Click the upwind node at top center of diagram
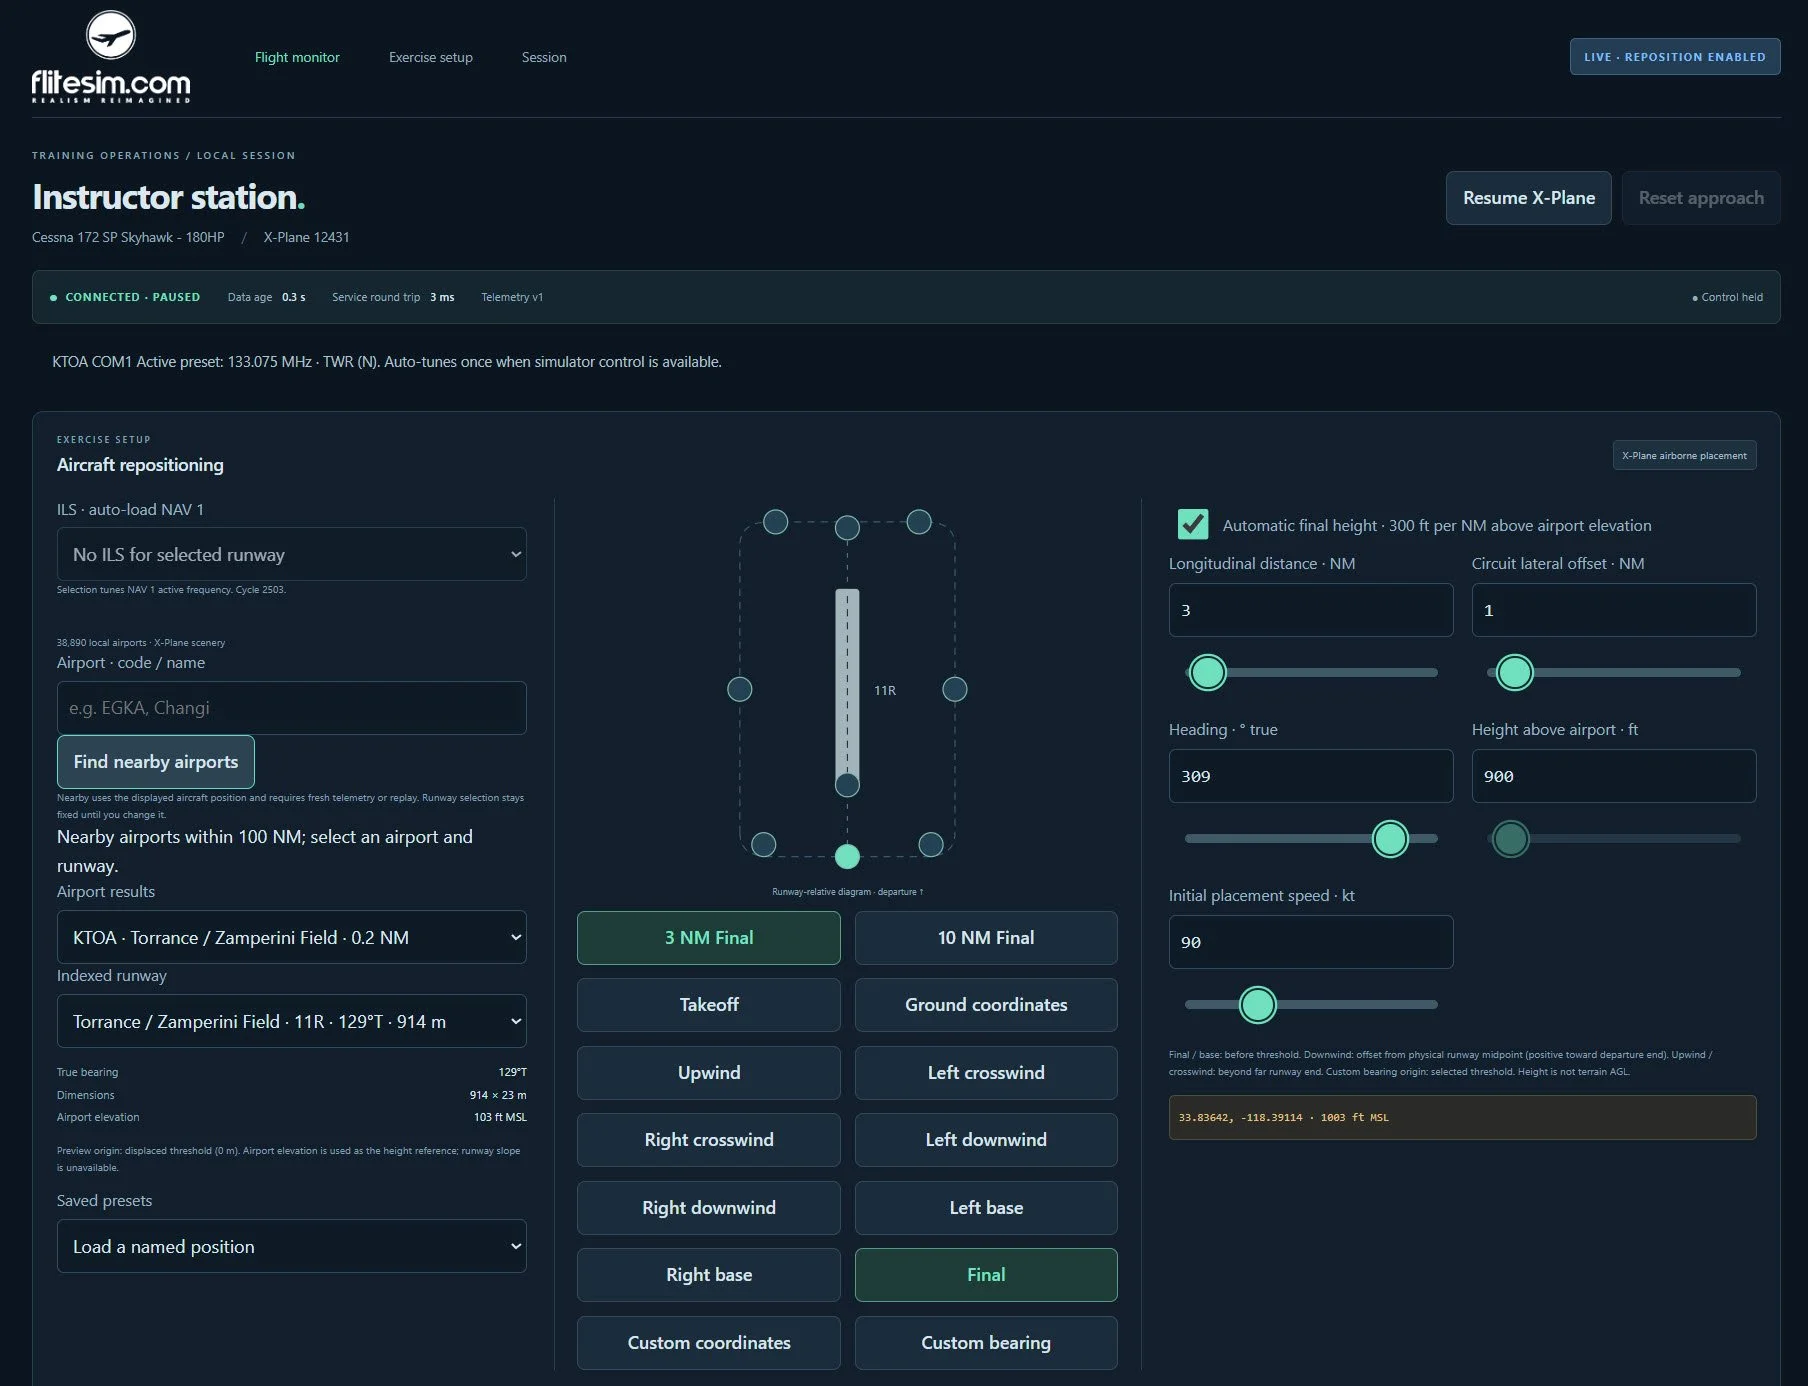Screen dimensions: 1808x1386 click(847, 527)
